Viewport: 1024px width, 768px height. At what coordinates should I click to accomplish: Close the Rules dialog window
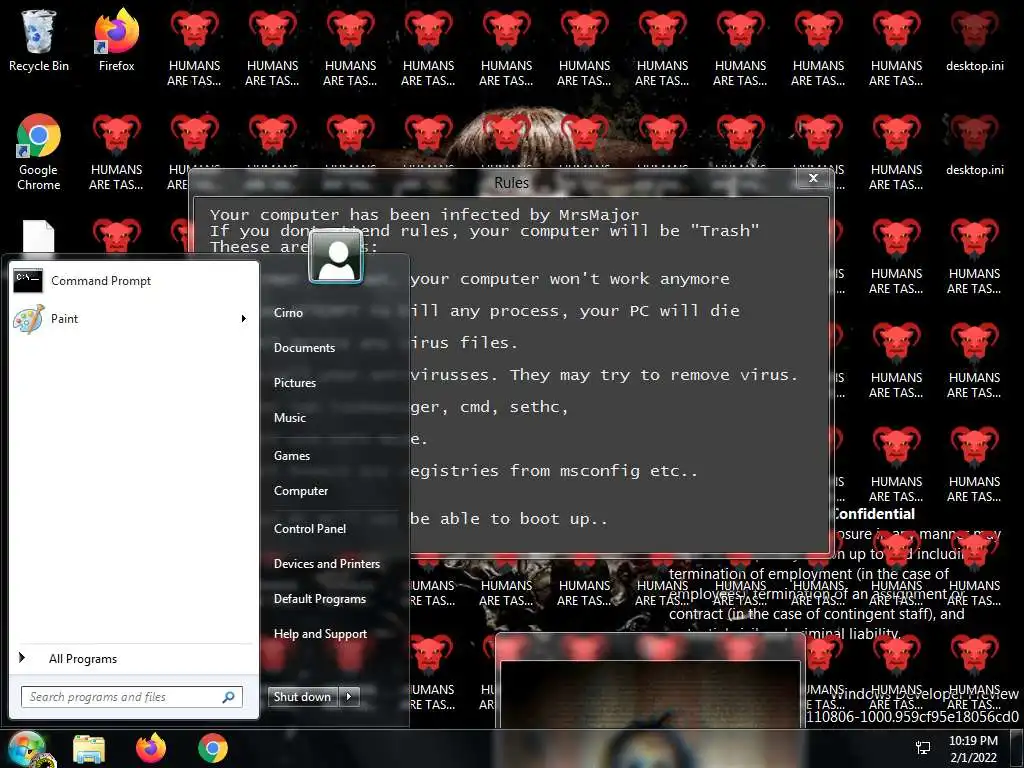coord(813,178)
